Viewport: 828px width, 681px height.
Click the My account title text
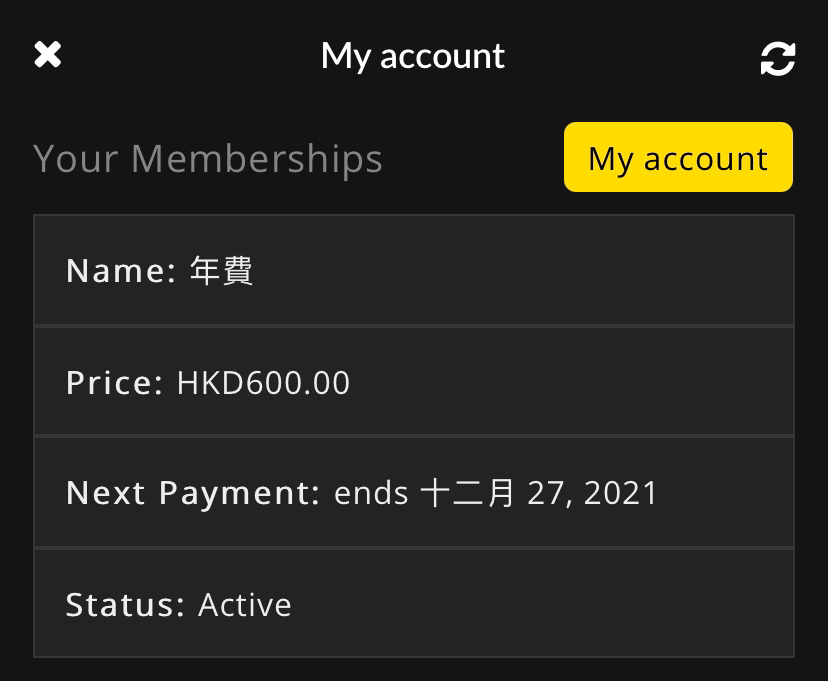[x=413, y=56]
